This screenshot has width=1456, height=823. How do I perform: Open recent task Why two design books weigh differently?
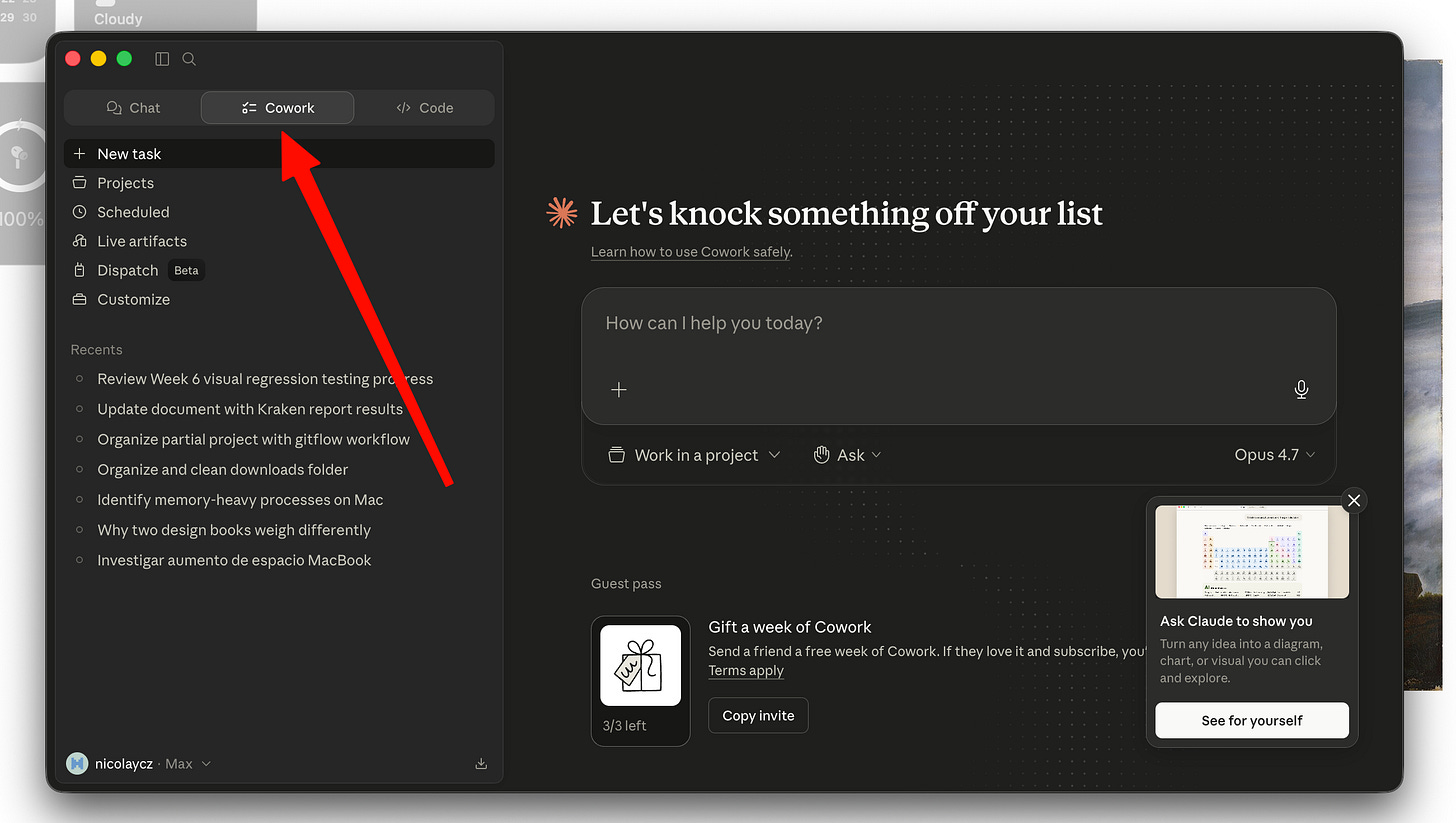[234, 530]
